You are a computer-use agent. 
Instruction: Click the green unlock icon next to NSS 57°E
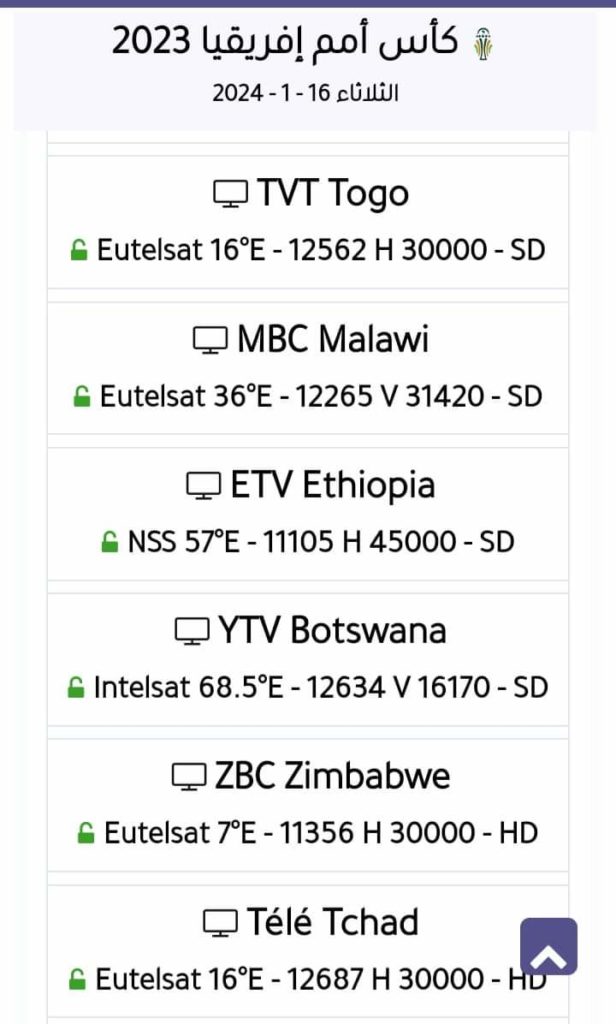(109, 543)
